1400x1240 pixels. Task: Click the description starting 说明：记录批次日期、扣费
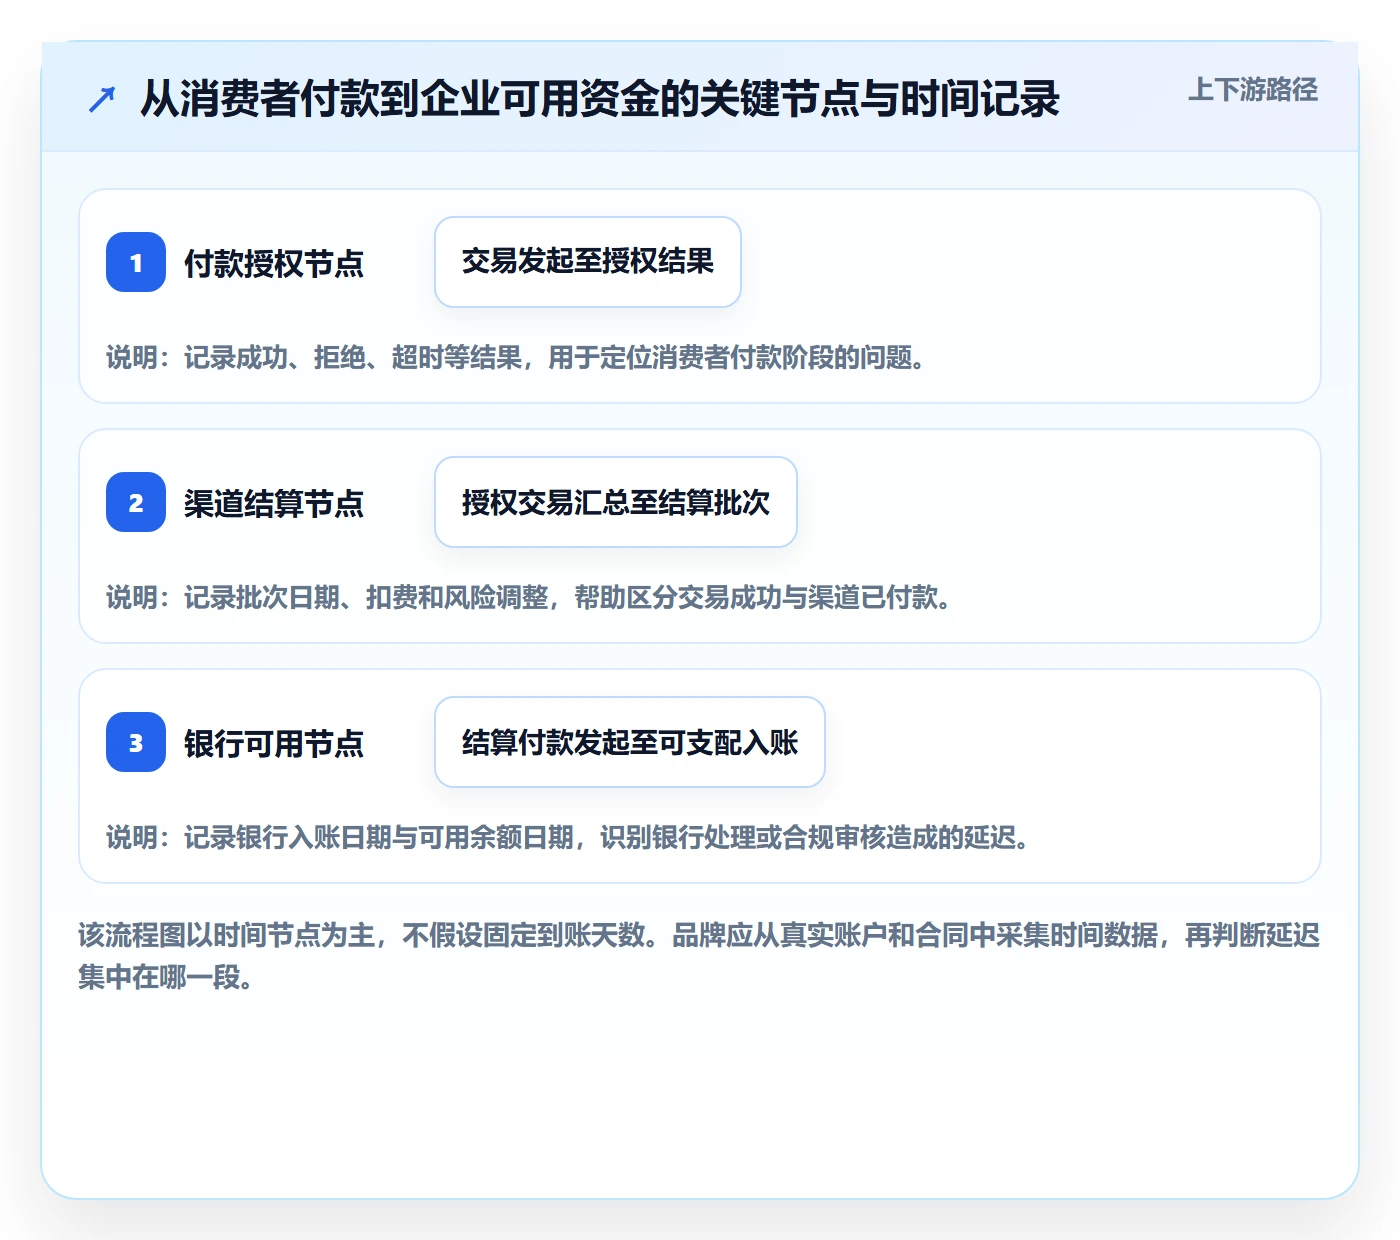[528, 597]
